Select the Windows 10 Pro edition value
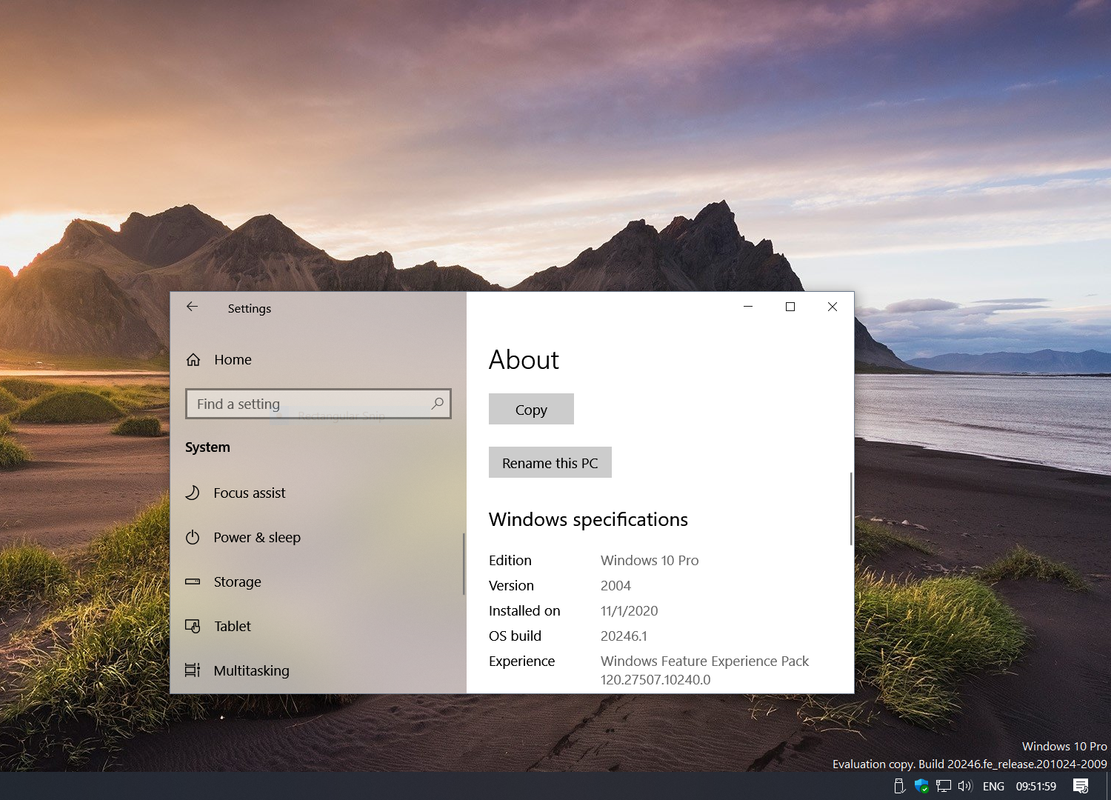This screenshot has width=1111, height=800. point(650,560)
